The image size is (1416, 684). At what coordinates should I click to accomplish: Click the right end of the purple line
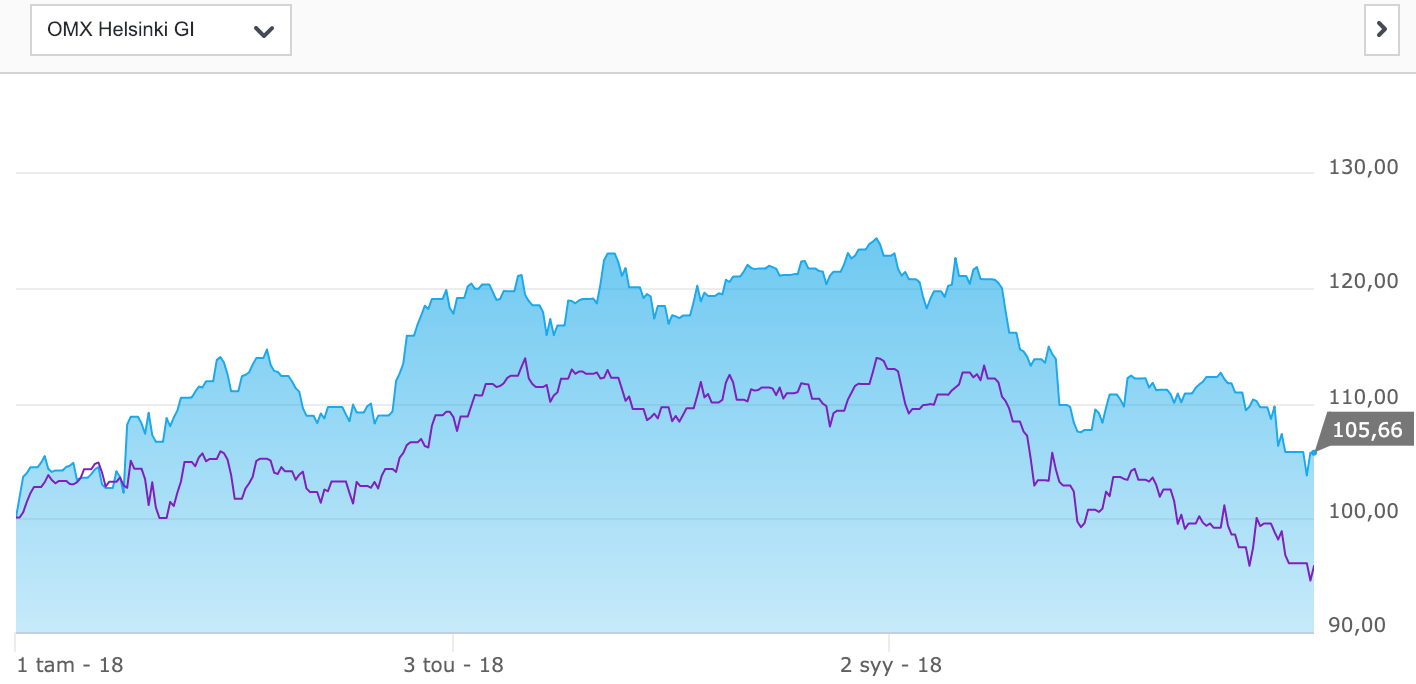click(1313, 567)
